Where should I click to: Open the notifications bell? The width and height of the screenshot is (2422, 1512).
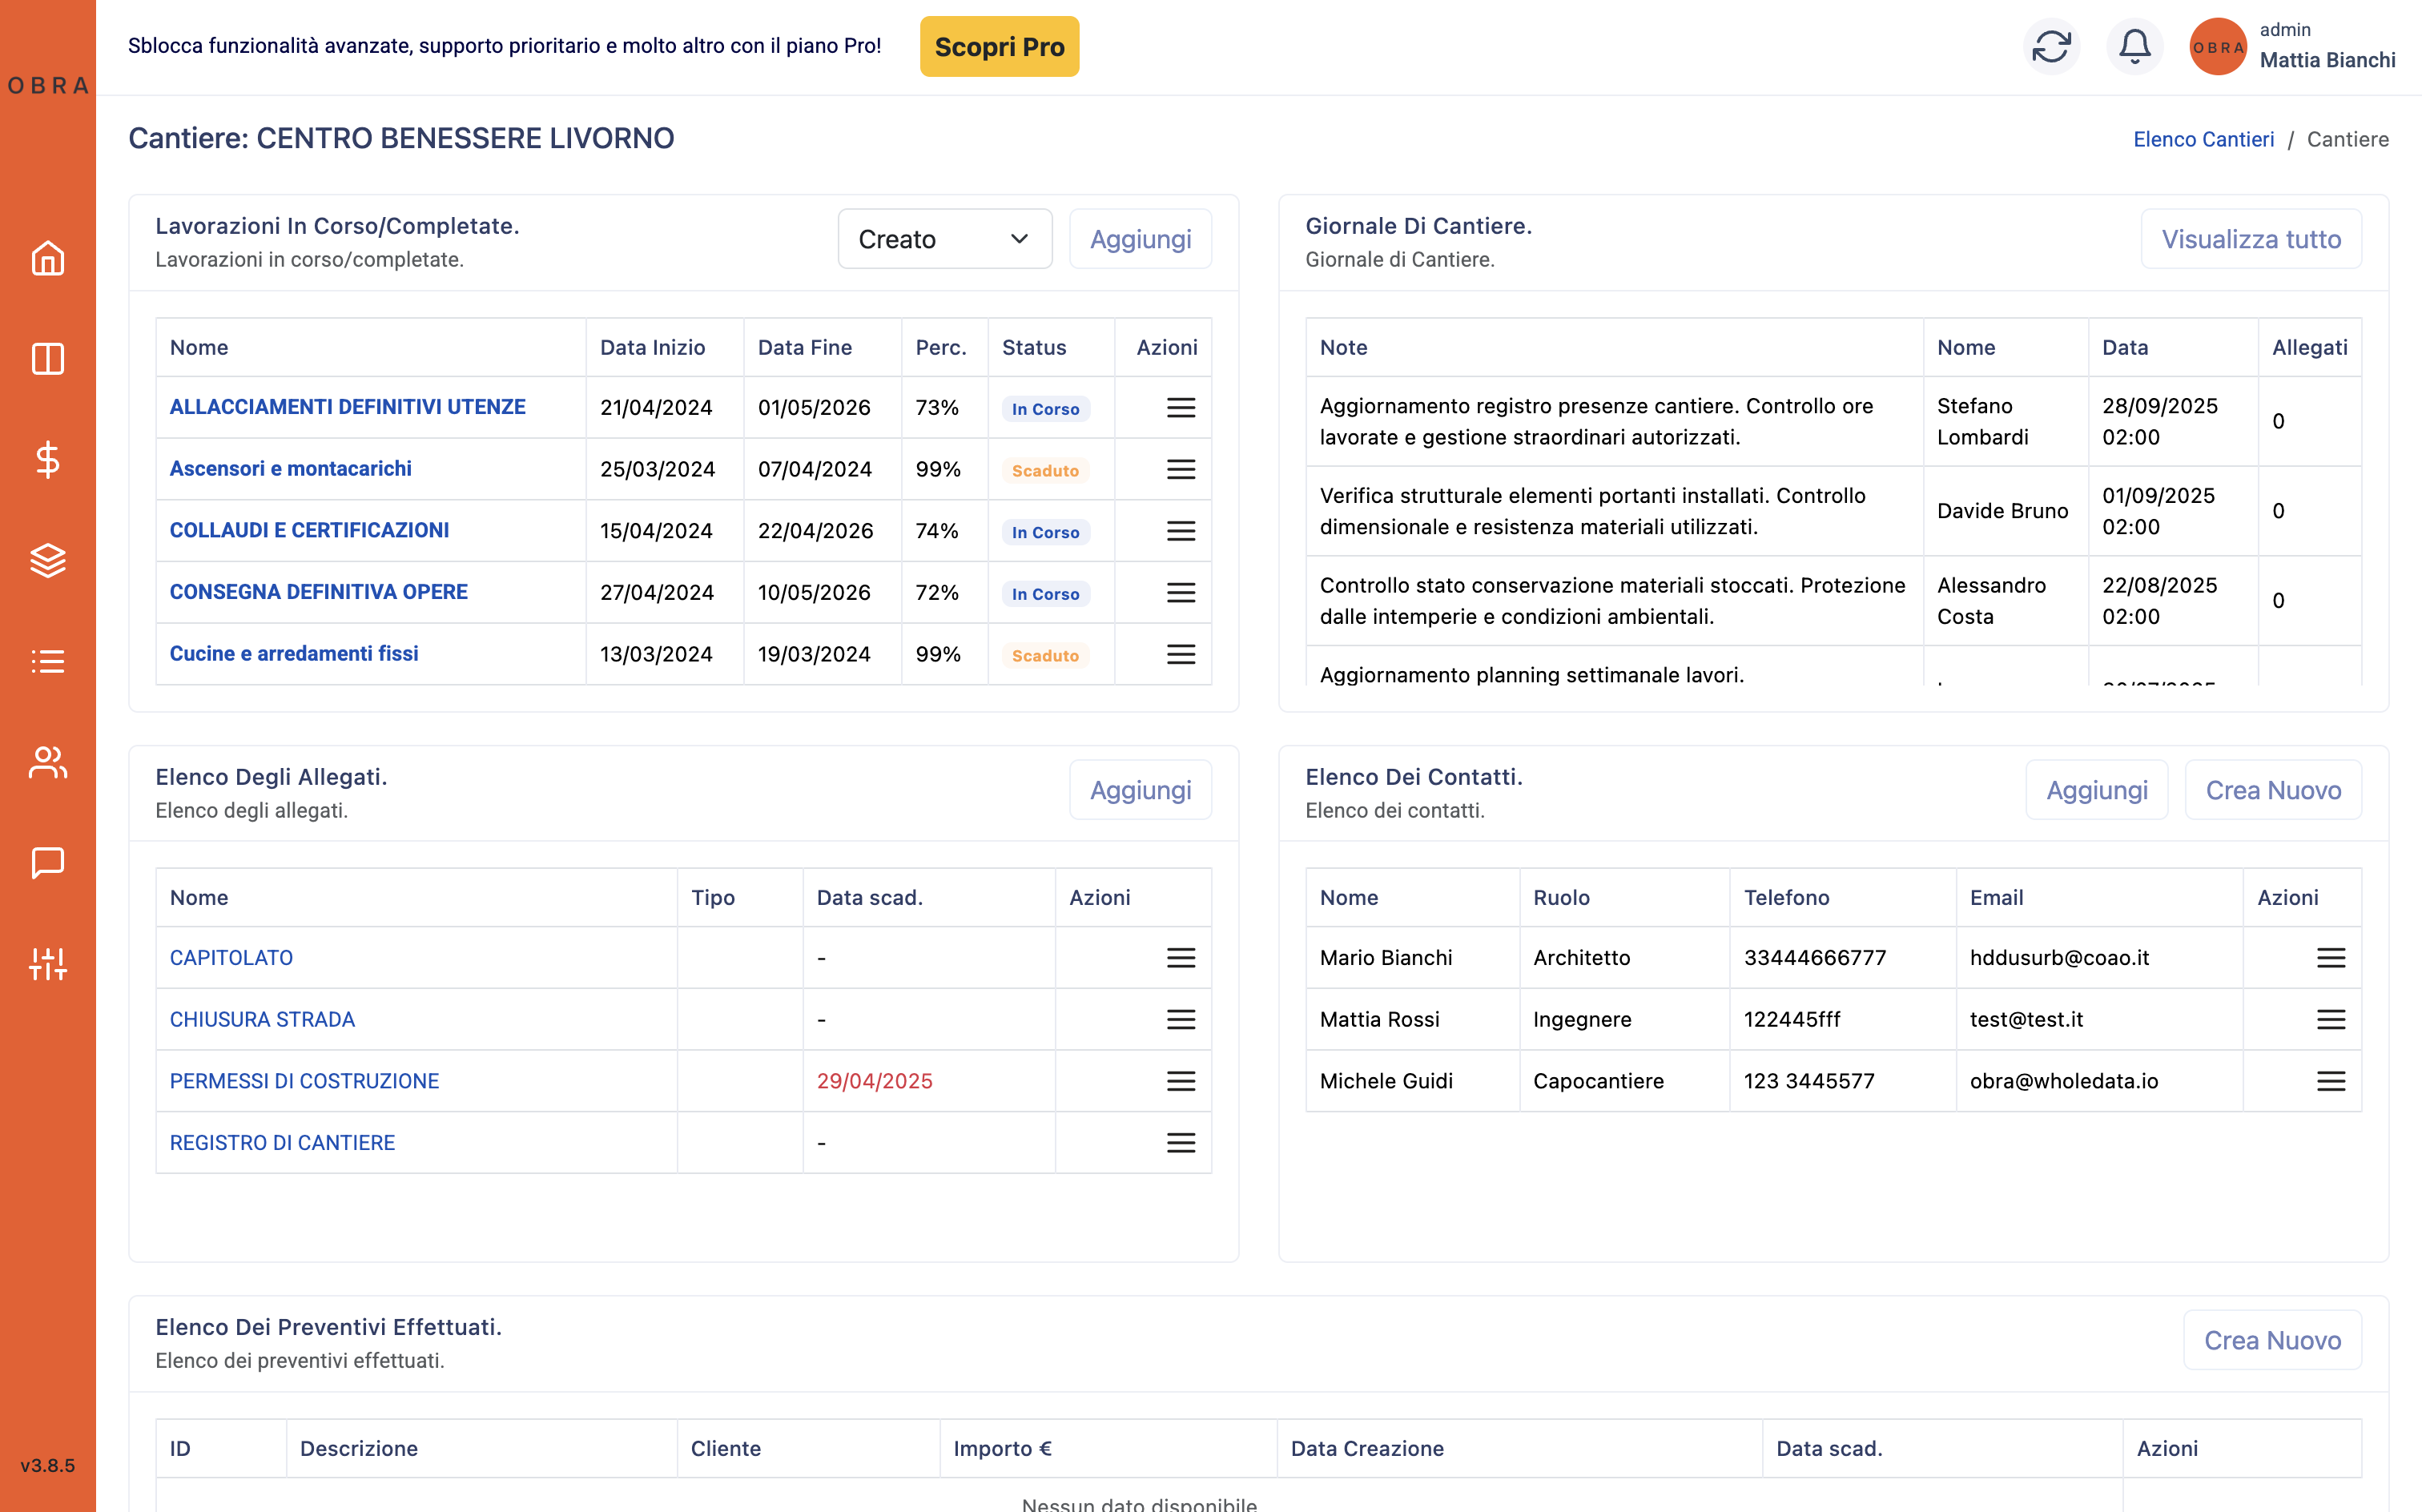point(2134,46)
